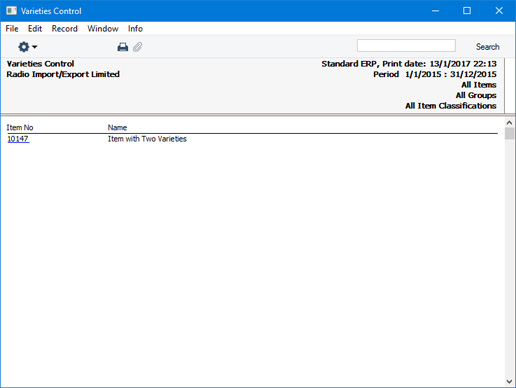The image size is (516, 388).
Task: Open the Info menu
Action: coord(135,29)
